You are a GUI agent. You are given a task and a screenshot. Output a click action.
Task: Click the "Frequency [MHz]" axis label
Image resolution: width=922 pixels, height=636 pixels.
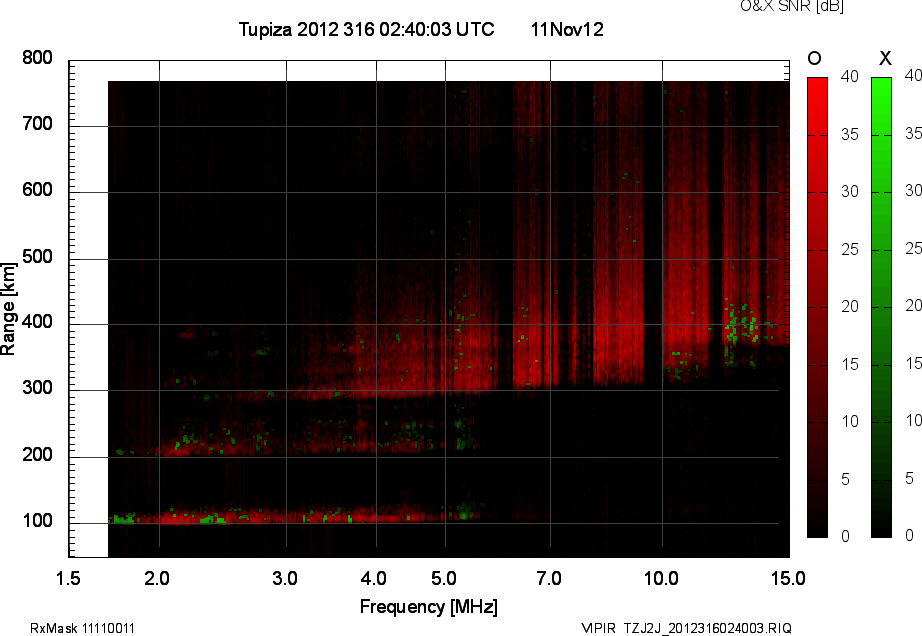point(429,607)
